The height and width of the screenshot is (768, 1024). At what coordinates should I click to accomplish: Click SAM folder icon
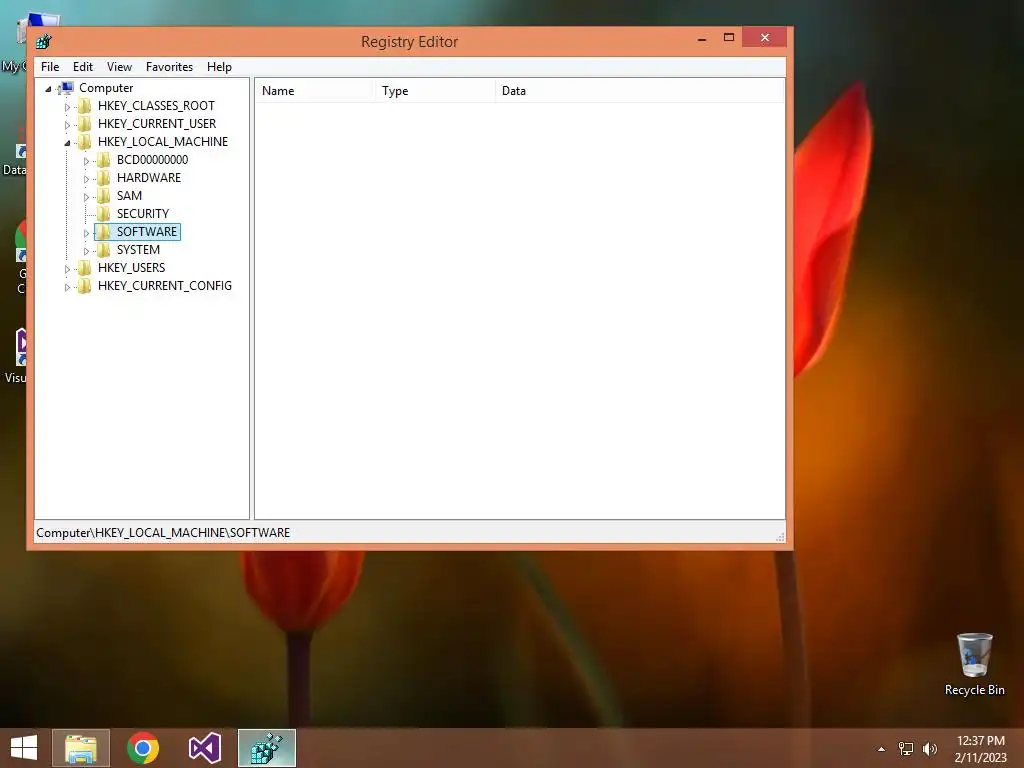(x=103, y=196)
